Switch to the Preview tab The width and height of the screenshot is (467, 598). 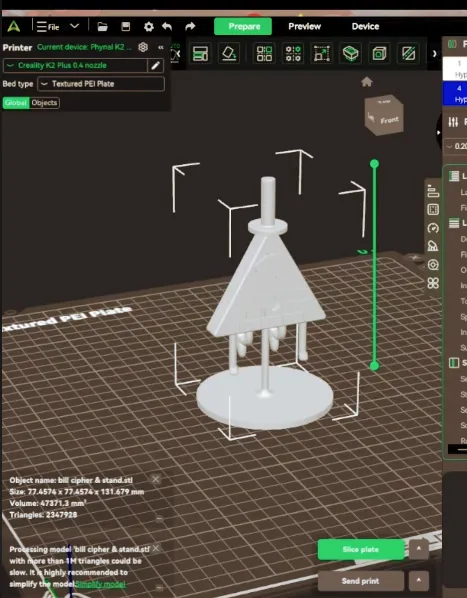coord(305,26)
